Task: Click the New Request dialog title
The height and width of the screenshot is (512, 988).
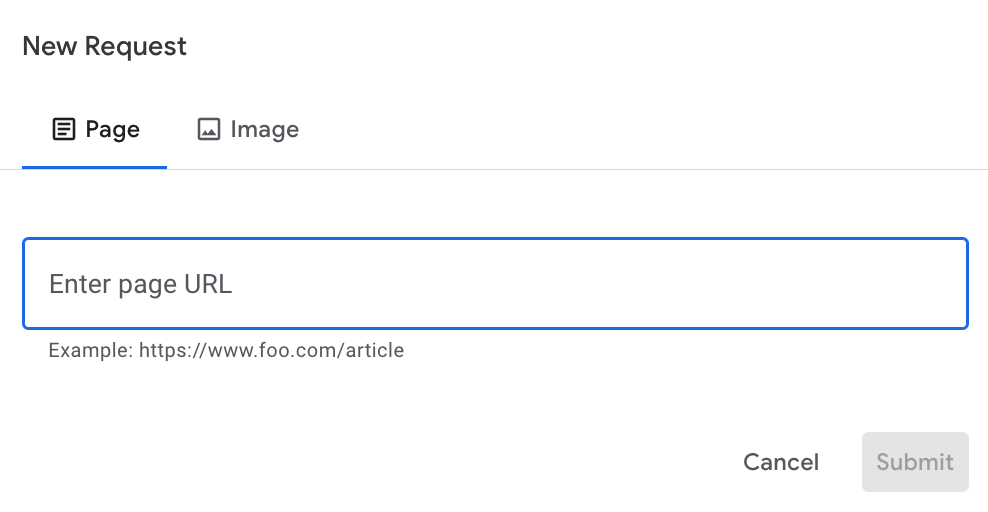Action: pos(104,46)
